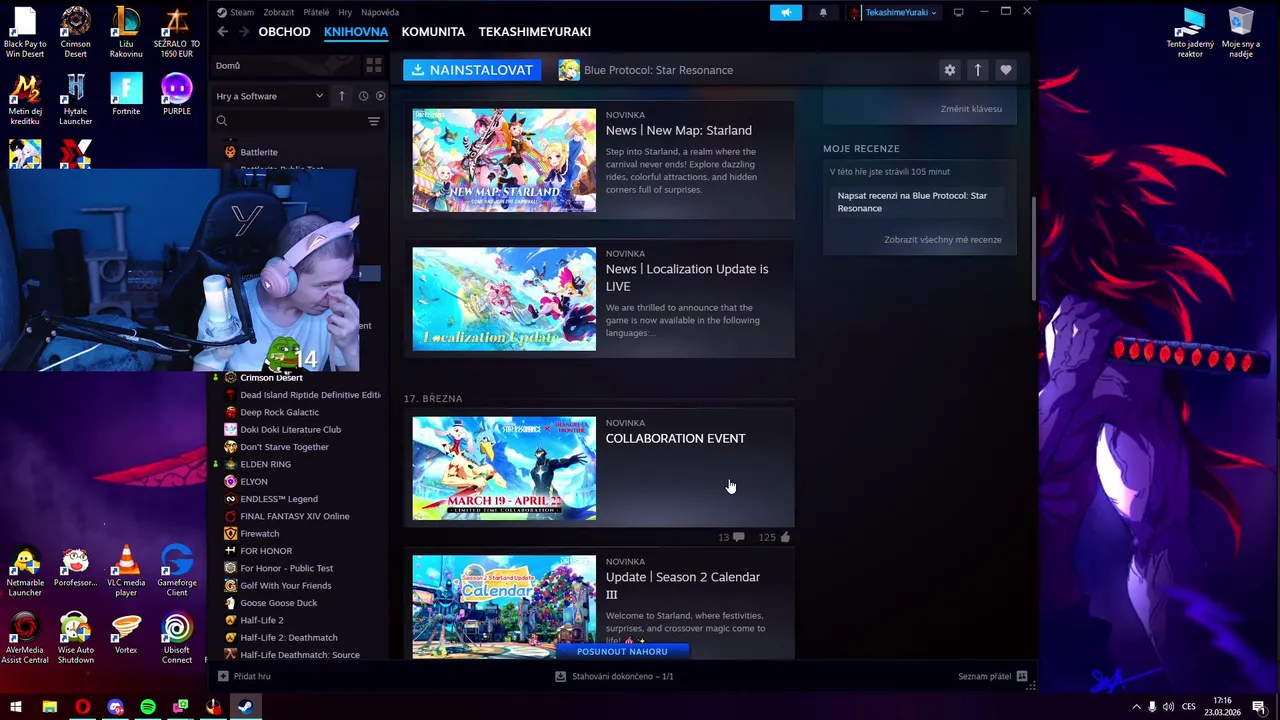Open Vortex desktop shortcut
The width and height of the screenshot is (1280, 720).
(126, 635)
